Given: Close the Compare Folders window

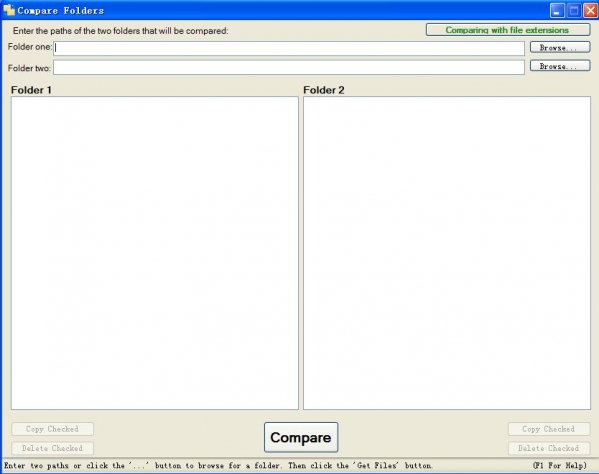Looking at the screenshot, I should coord(590,10).
